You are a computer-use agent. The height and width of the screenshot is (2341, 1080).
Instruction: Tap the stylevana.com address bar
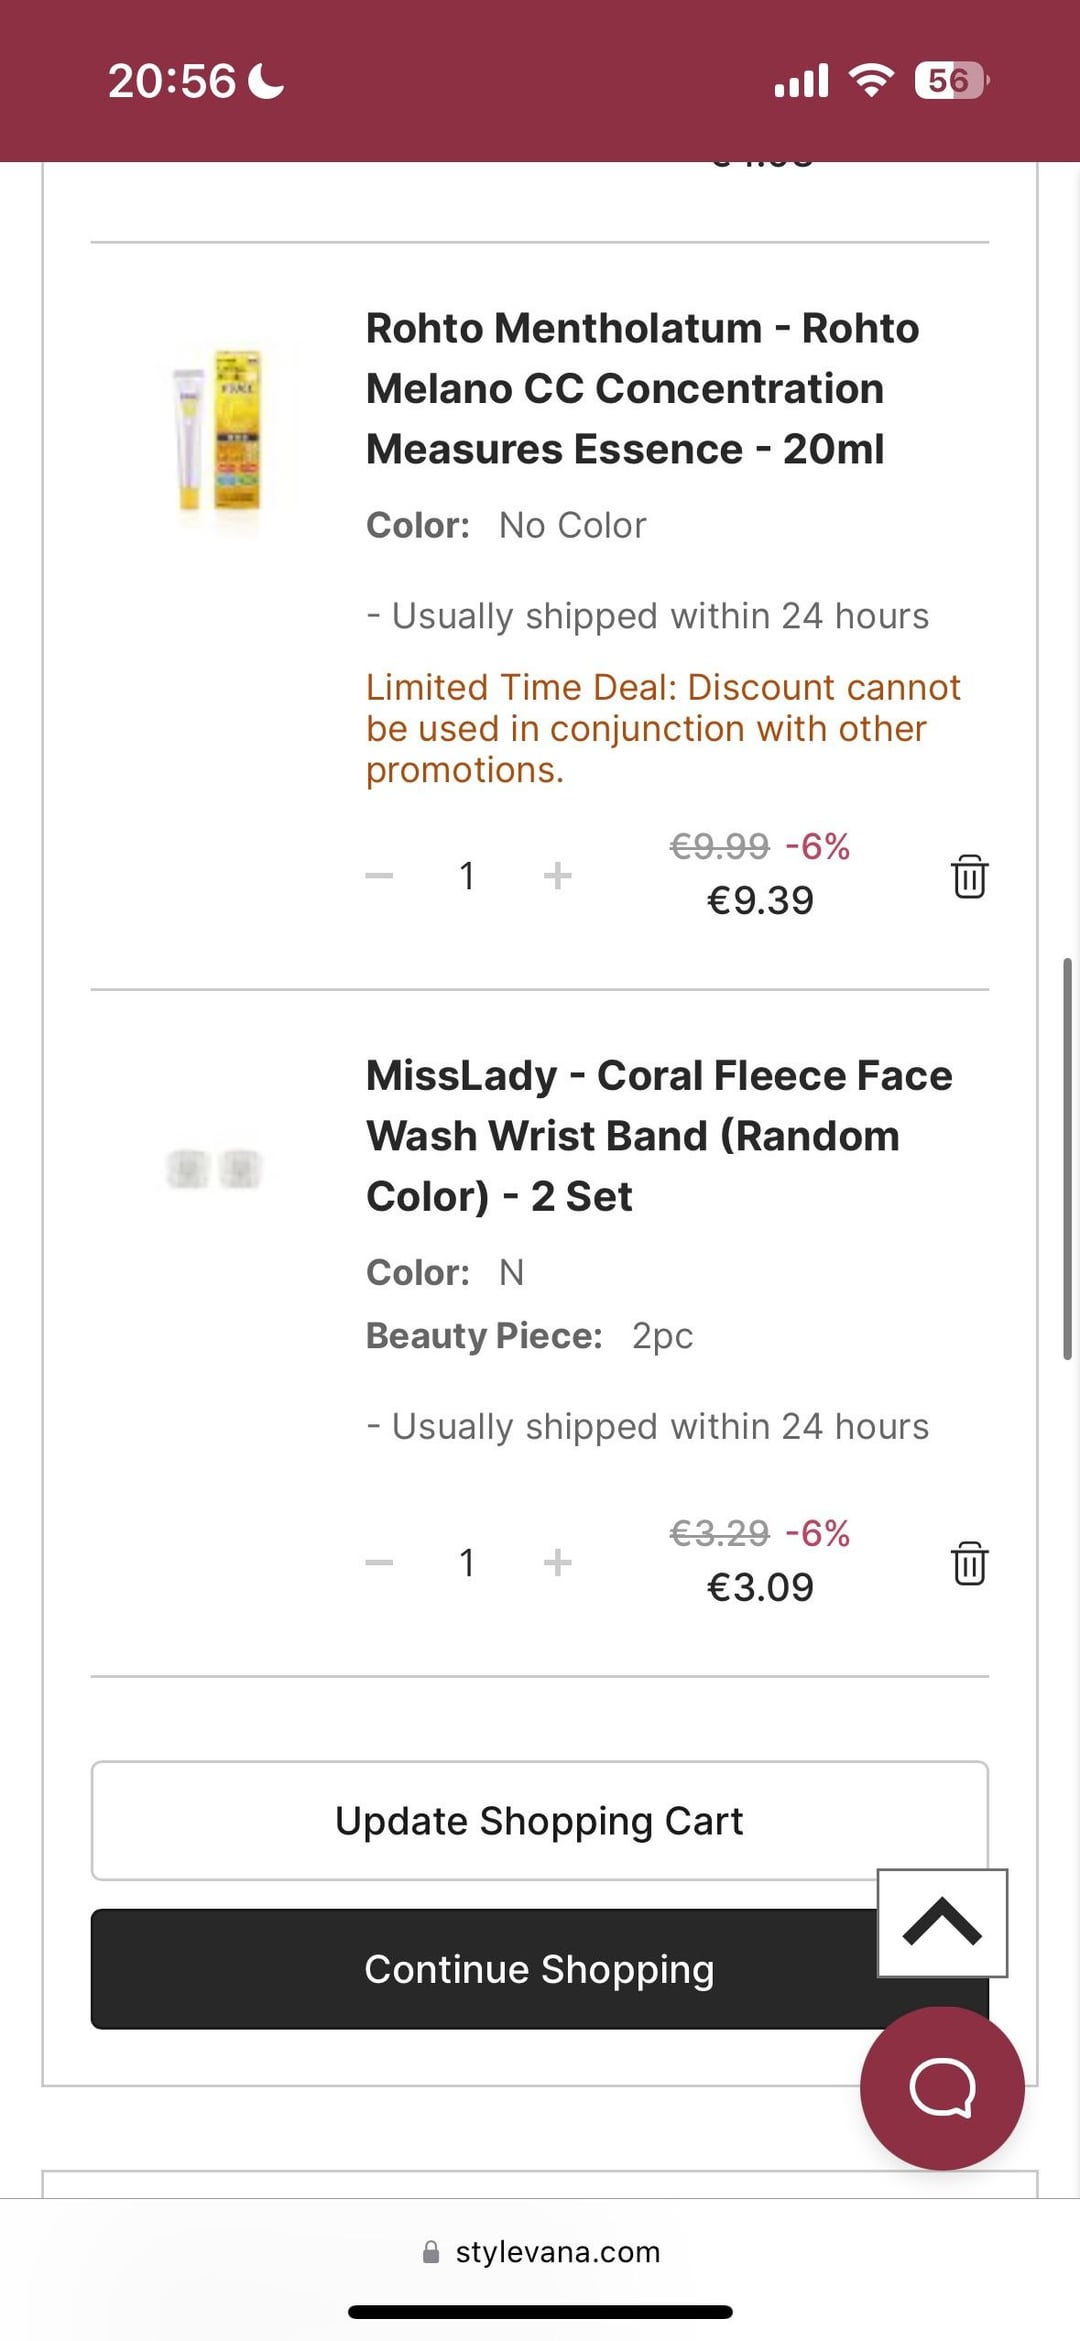pos(540,2252)
